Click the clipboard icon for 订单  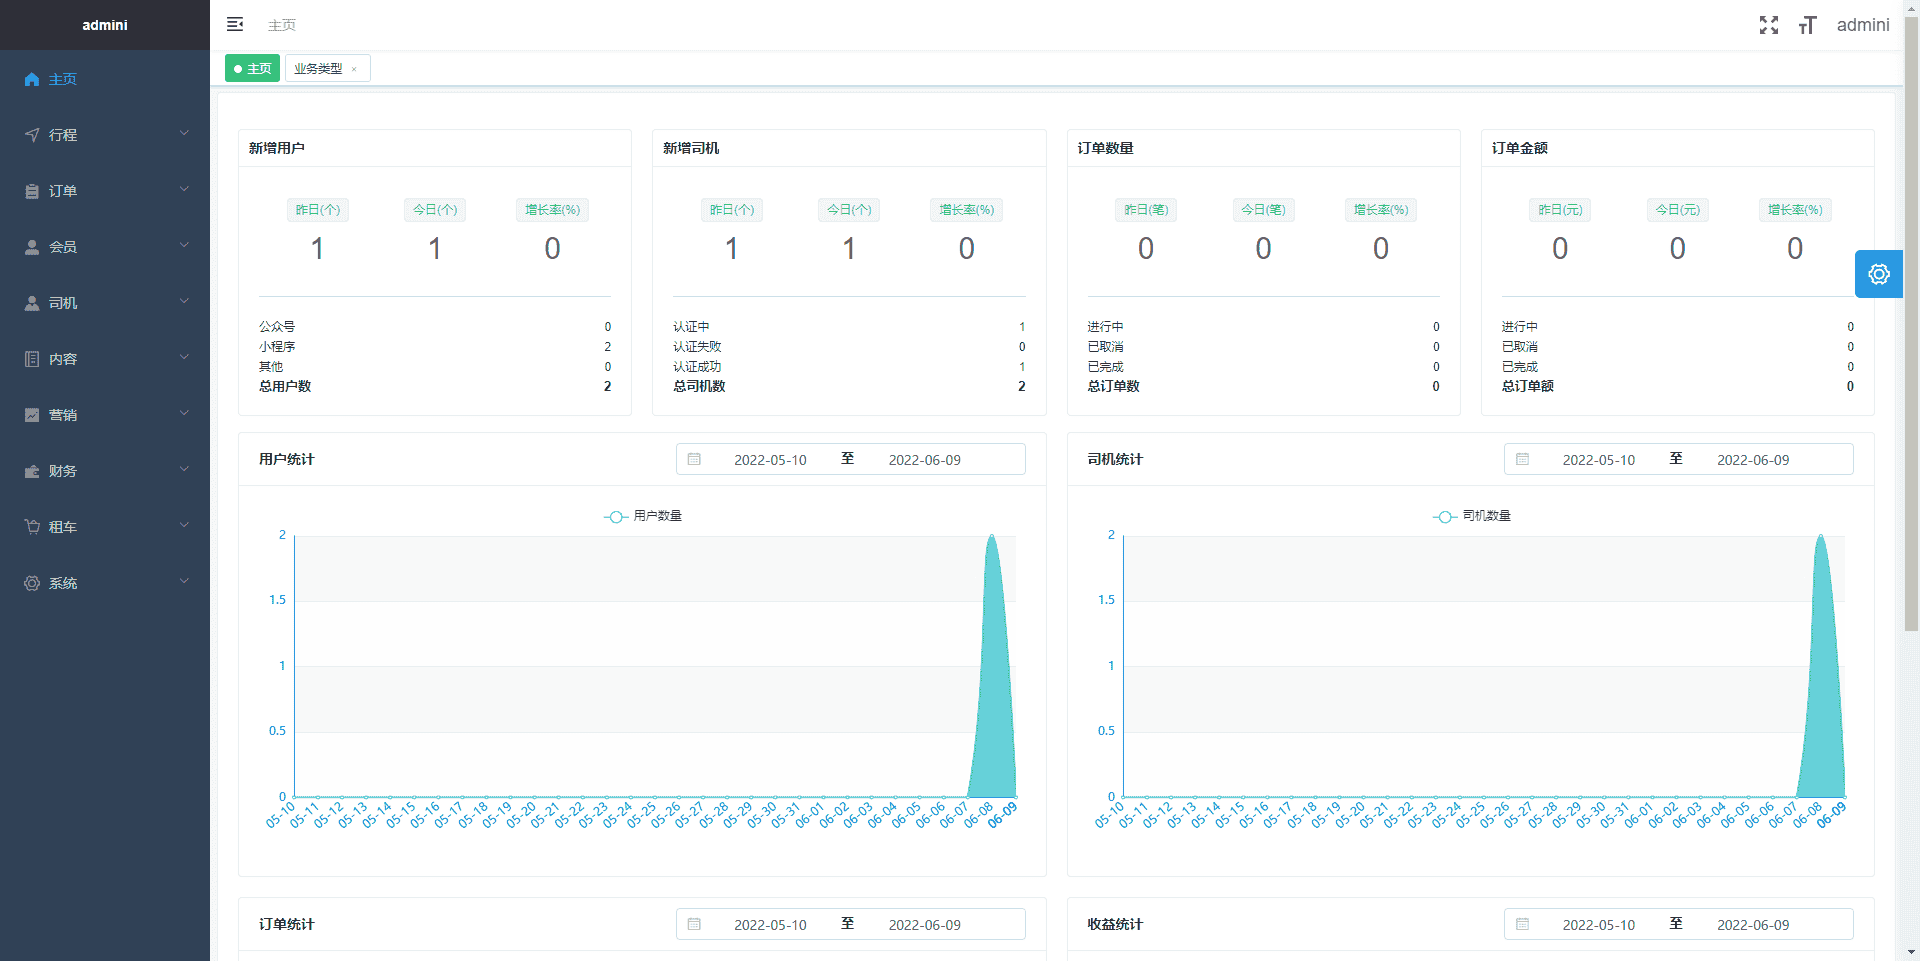[32, 191]
